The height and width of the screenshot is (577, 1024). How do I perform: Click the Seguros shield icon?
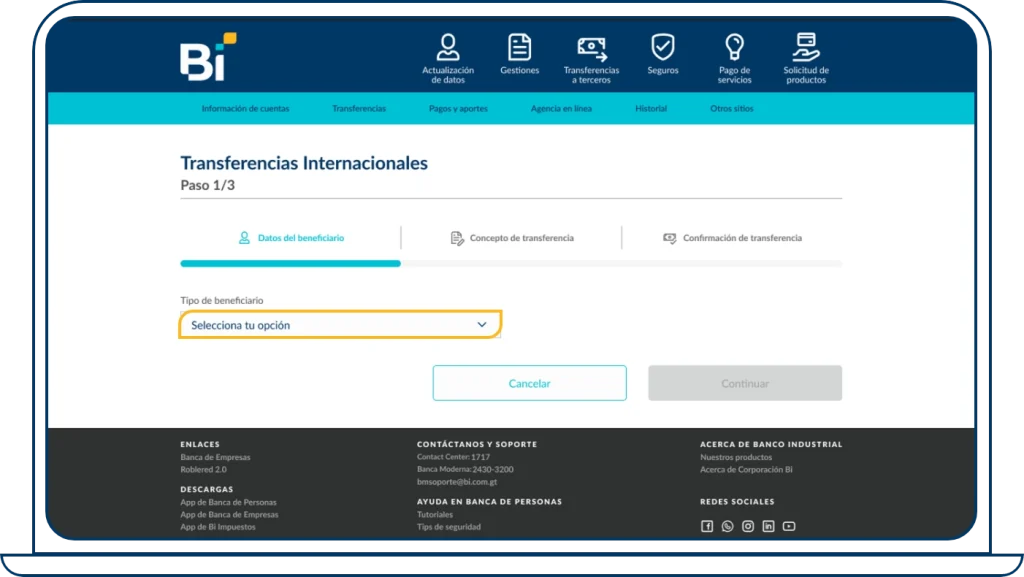pyautogui.click(x=662, y=55)
